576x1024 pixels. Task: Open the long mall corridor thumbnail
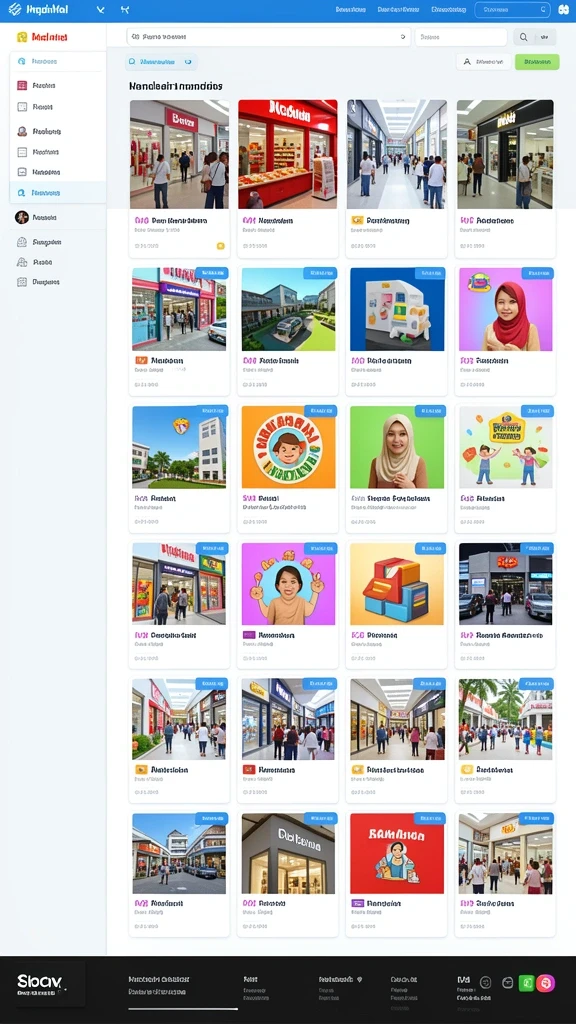(x=396, y=154)
